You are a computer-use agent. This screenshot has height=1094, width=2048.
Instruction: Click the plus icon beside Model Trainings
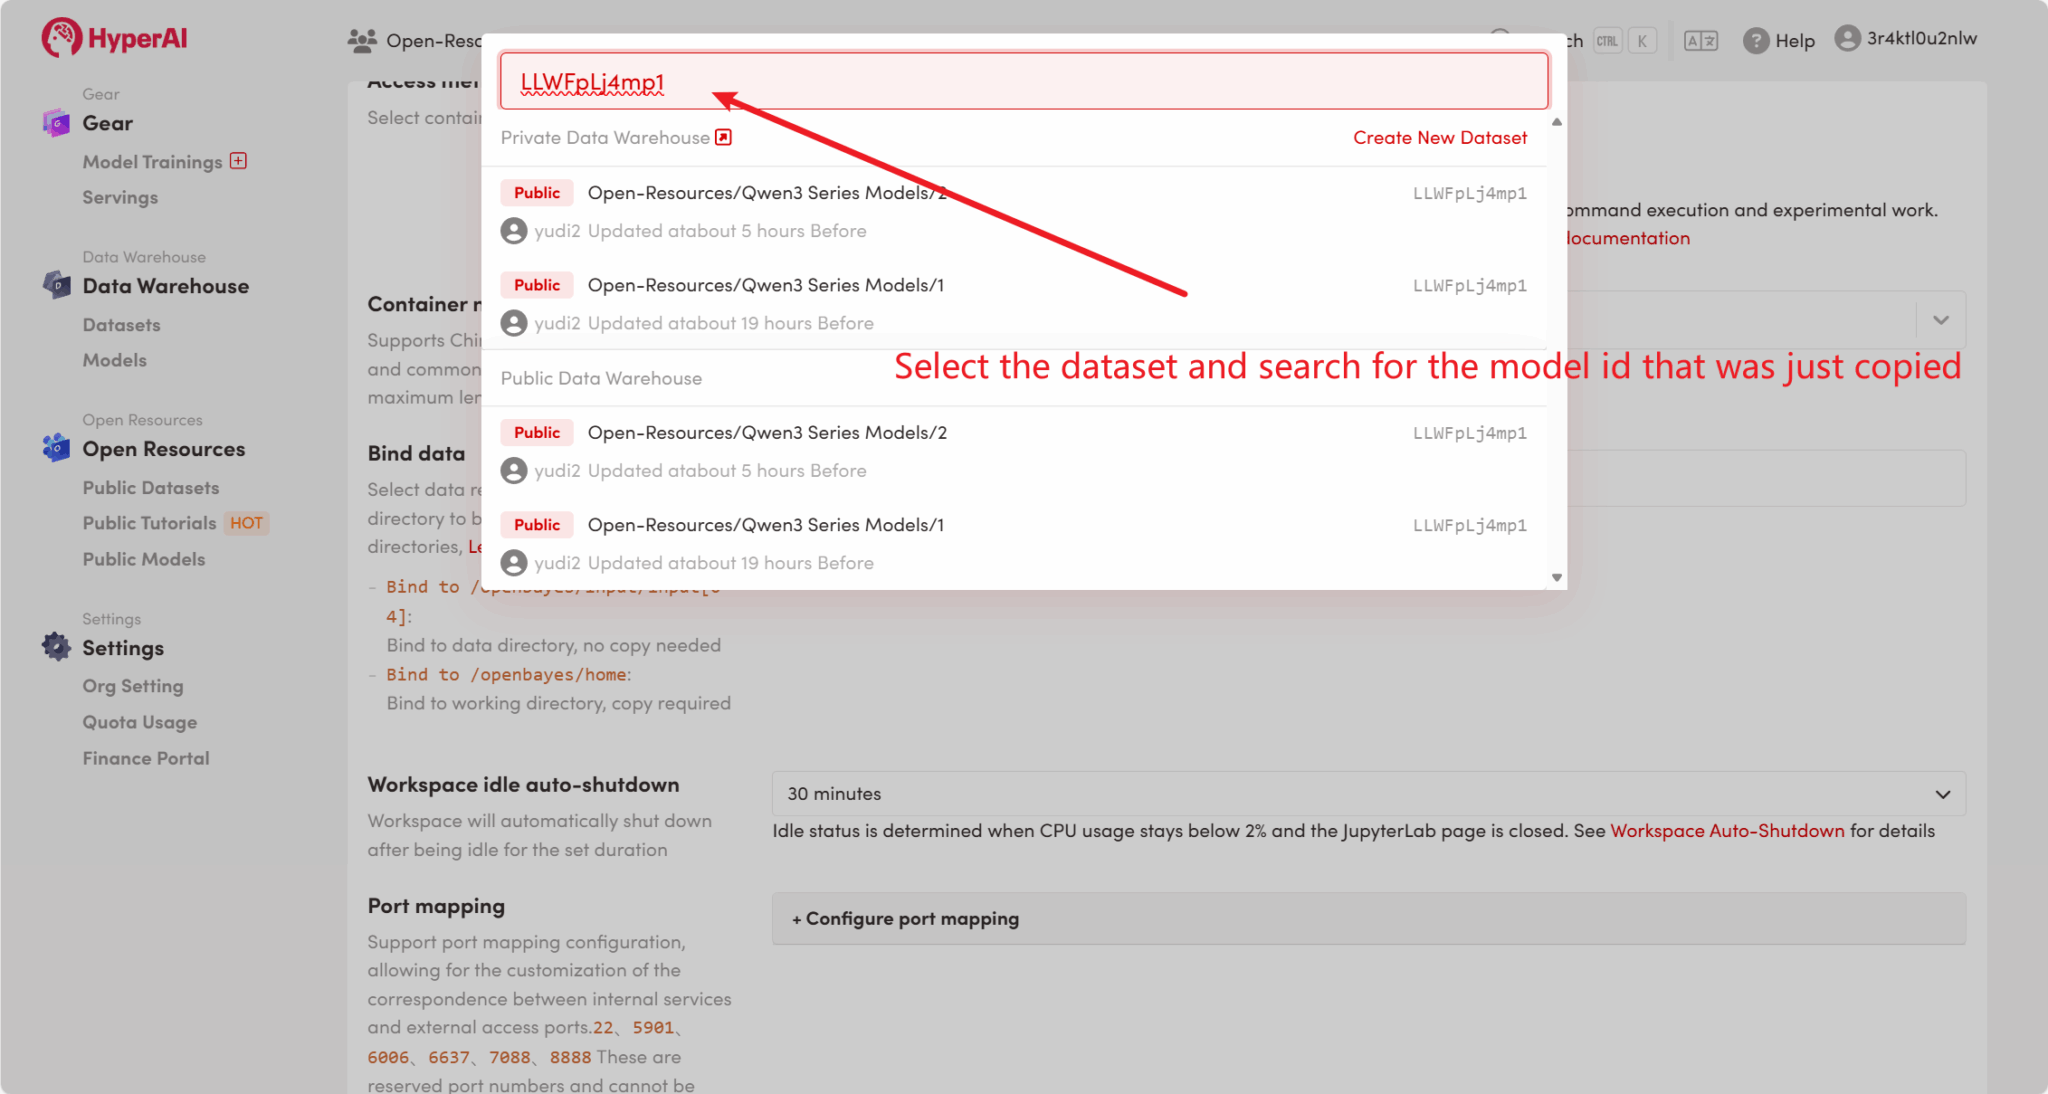(x=238, y=161)
